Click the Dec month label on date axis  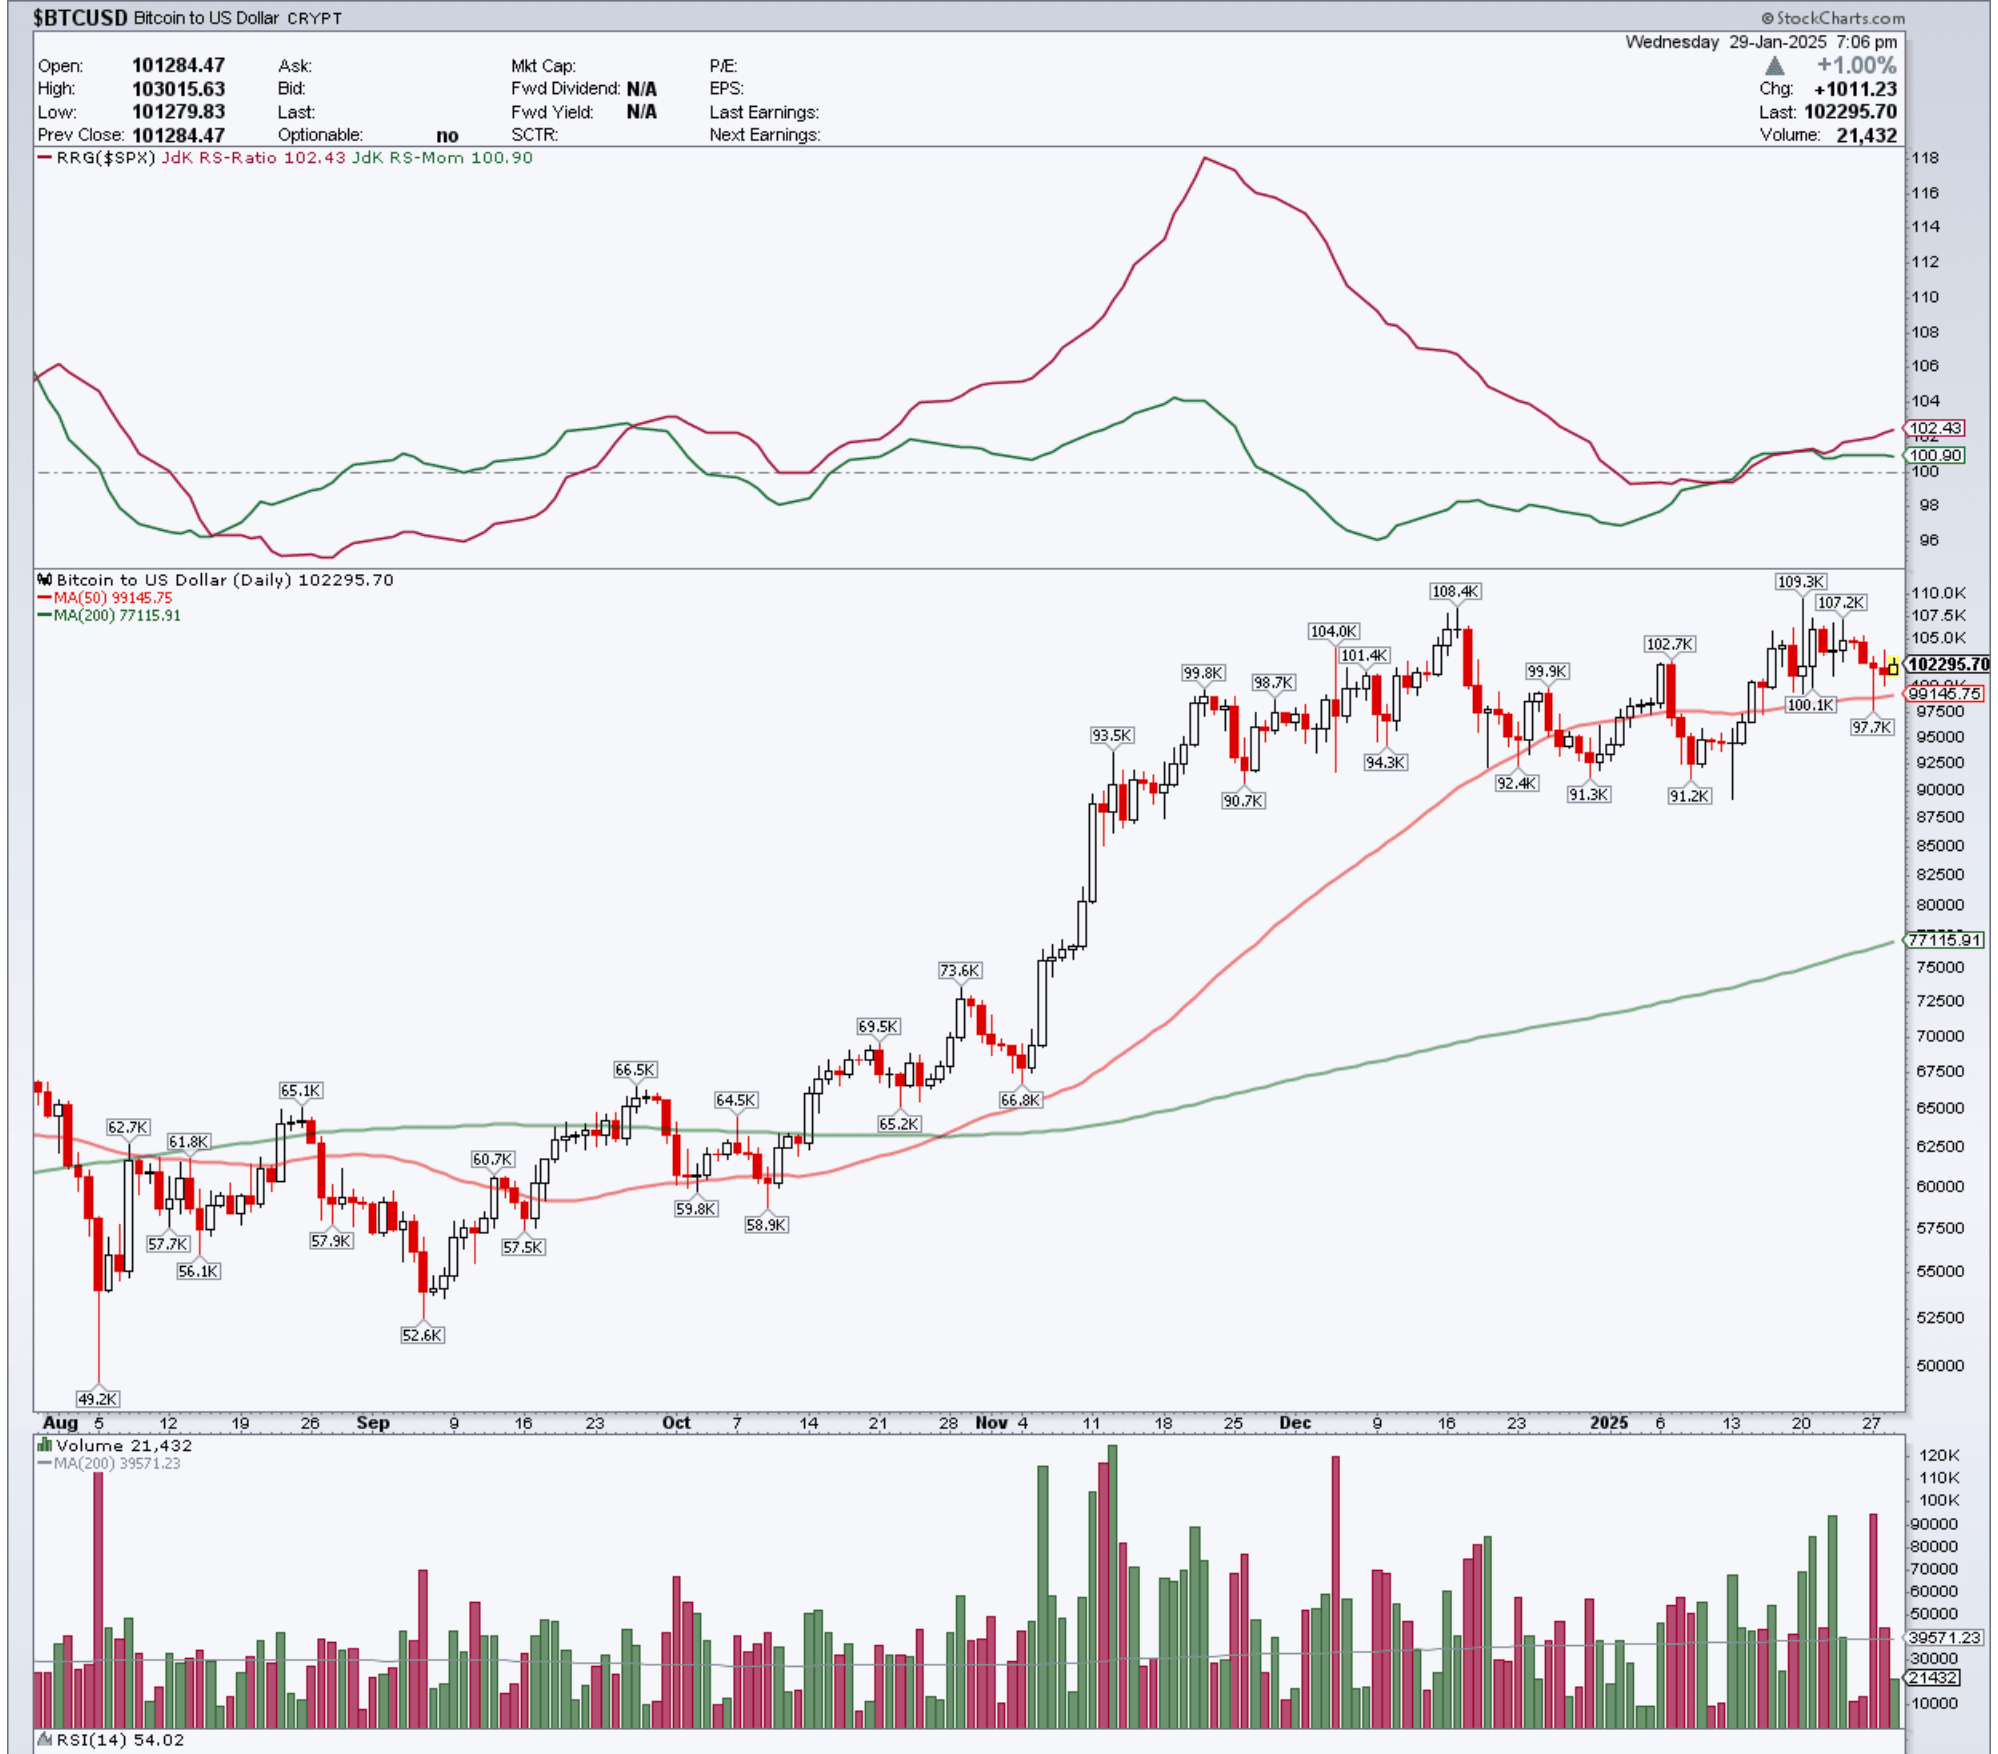tap(1295, 1423)
